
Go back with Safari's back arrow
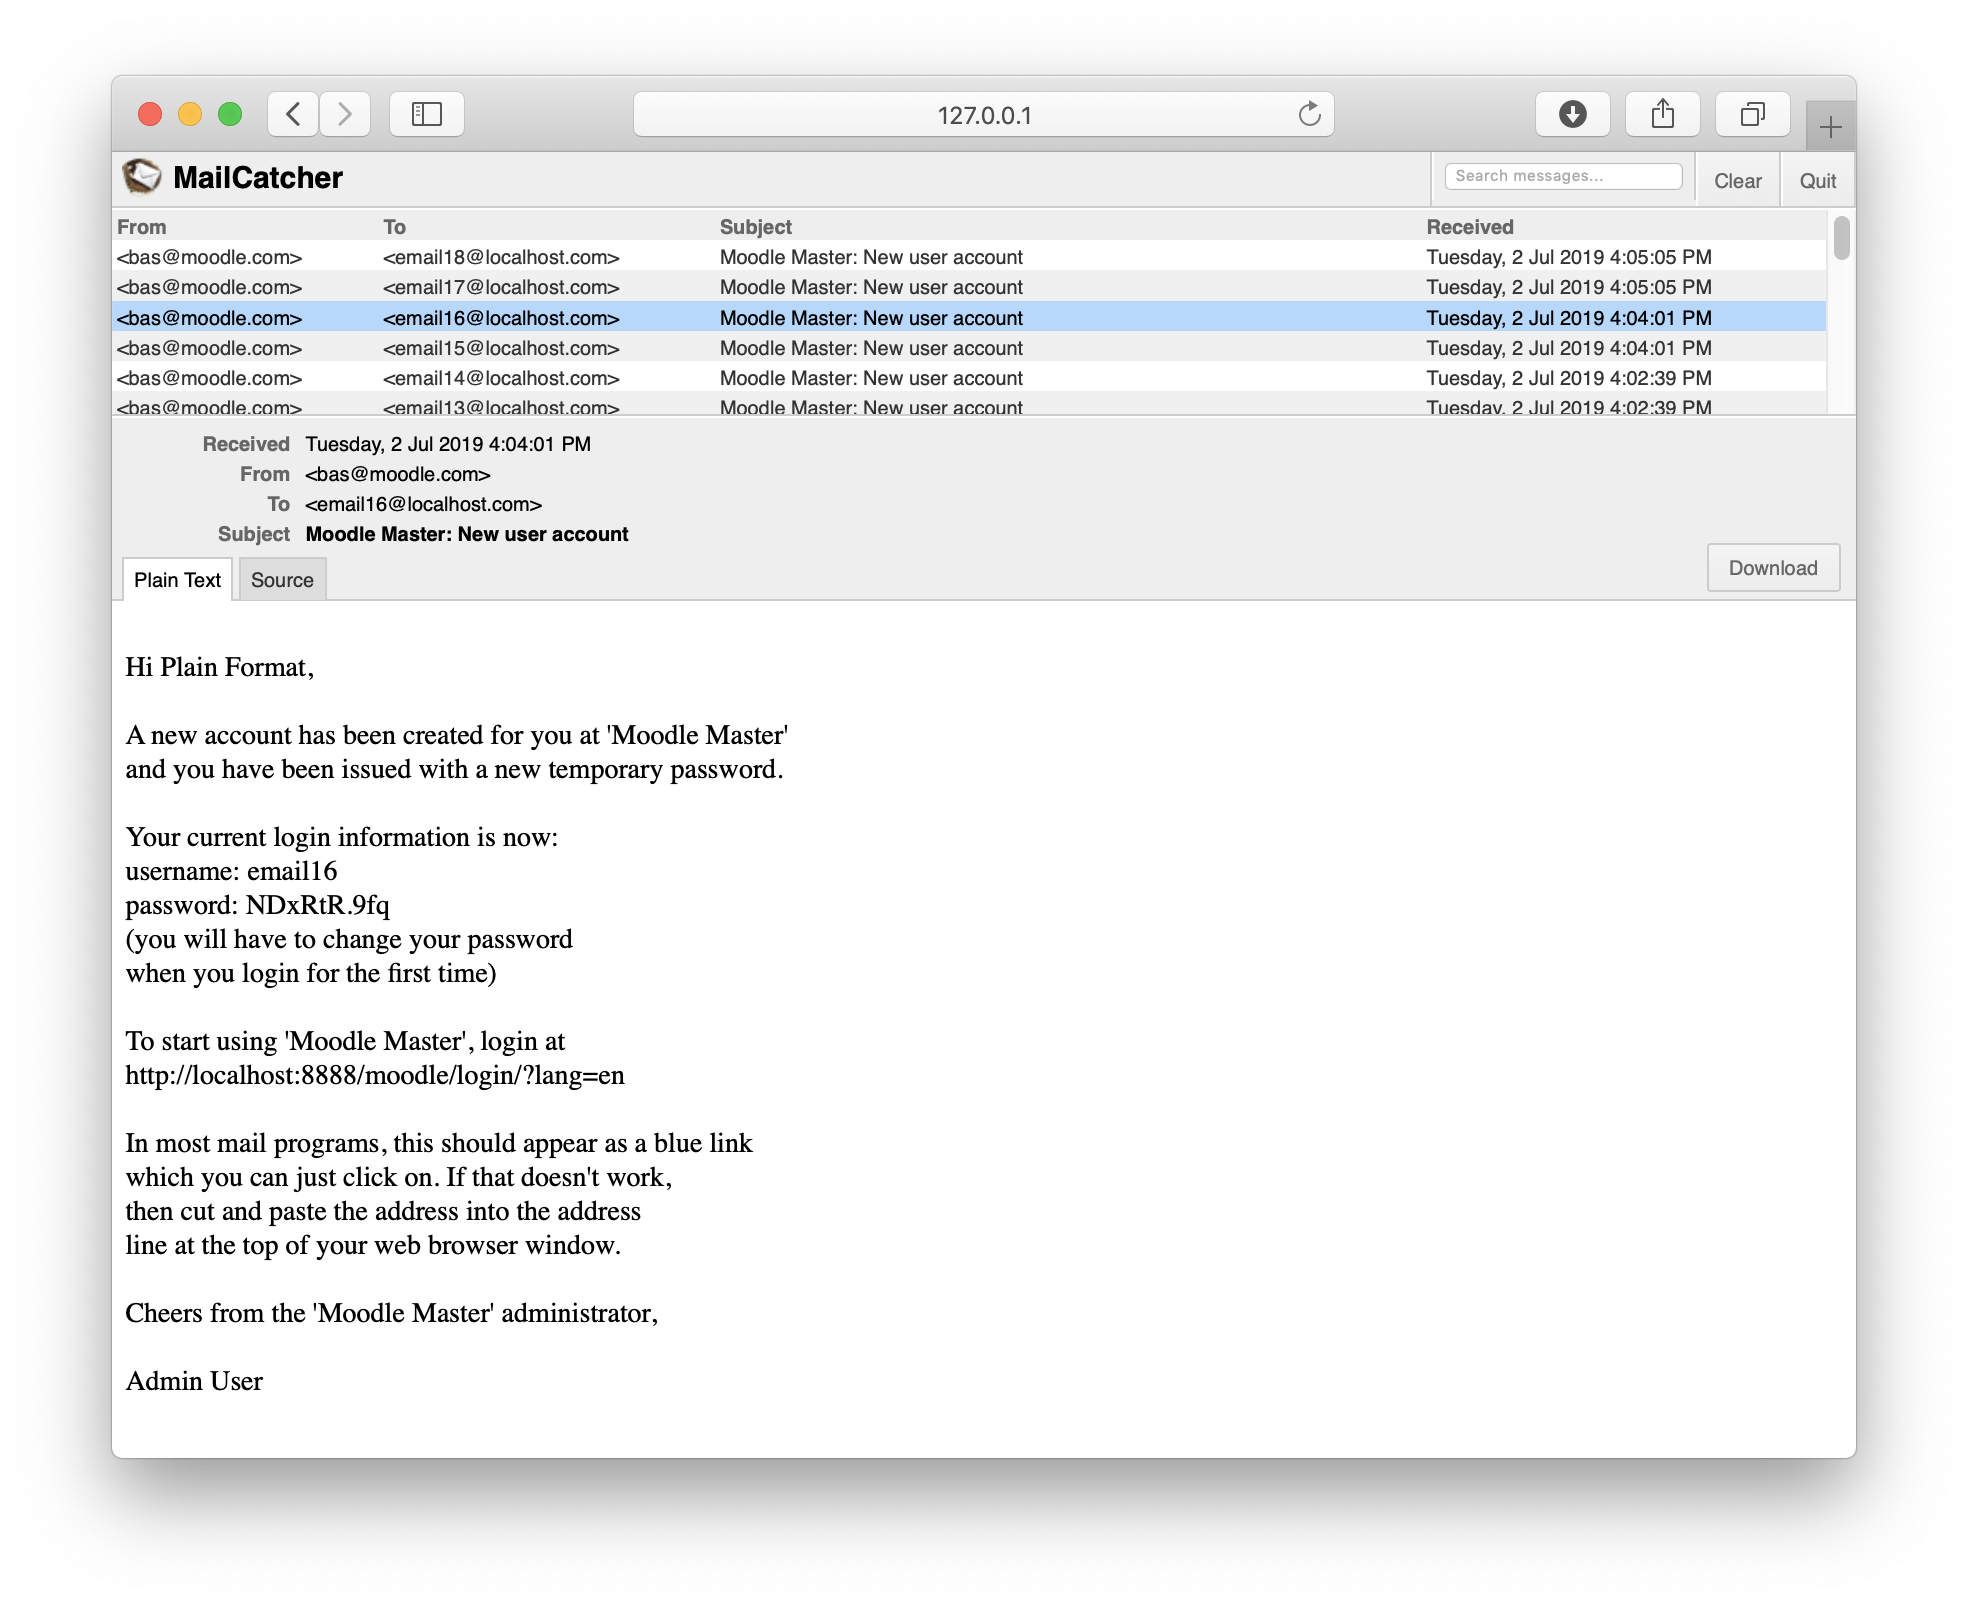[293, 114]
